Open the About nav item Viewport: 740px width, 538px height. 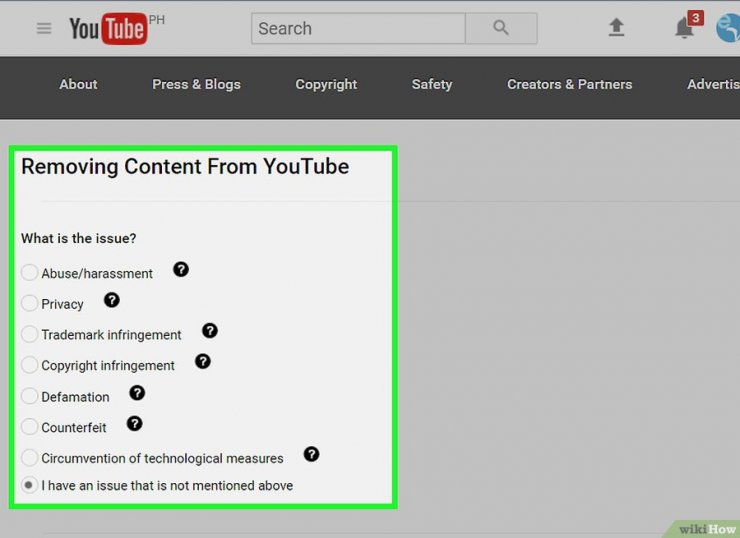point(78,84)
